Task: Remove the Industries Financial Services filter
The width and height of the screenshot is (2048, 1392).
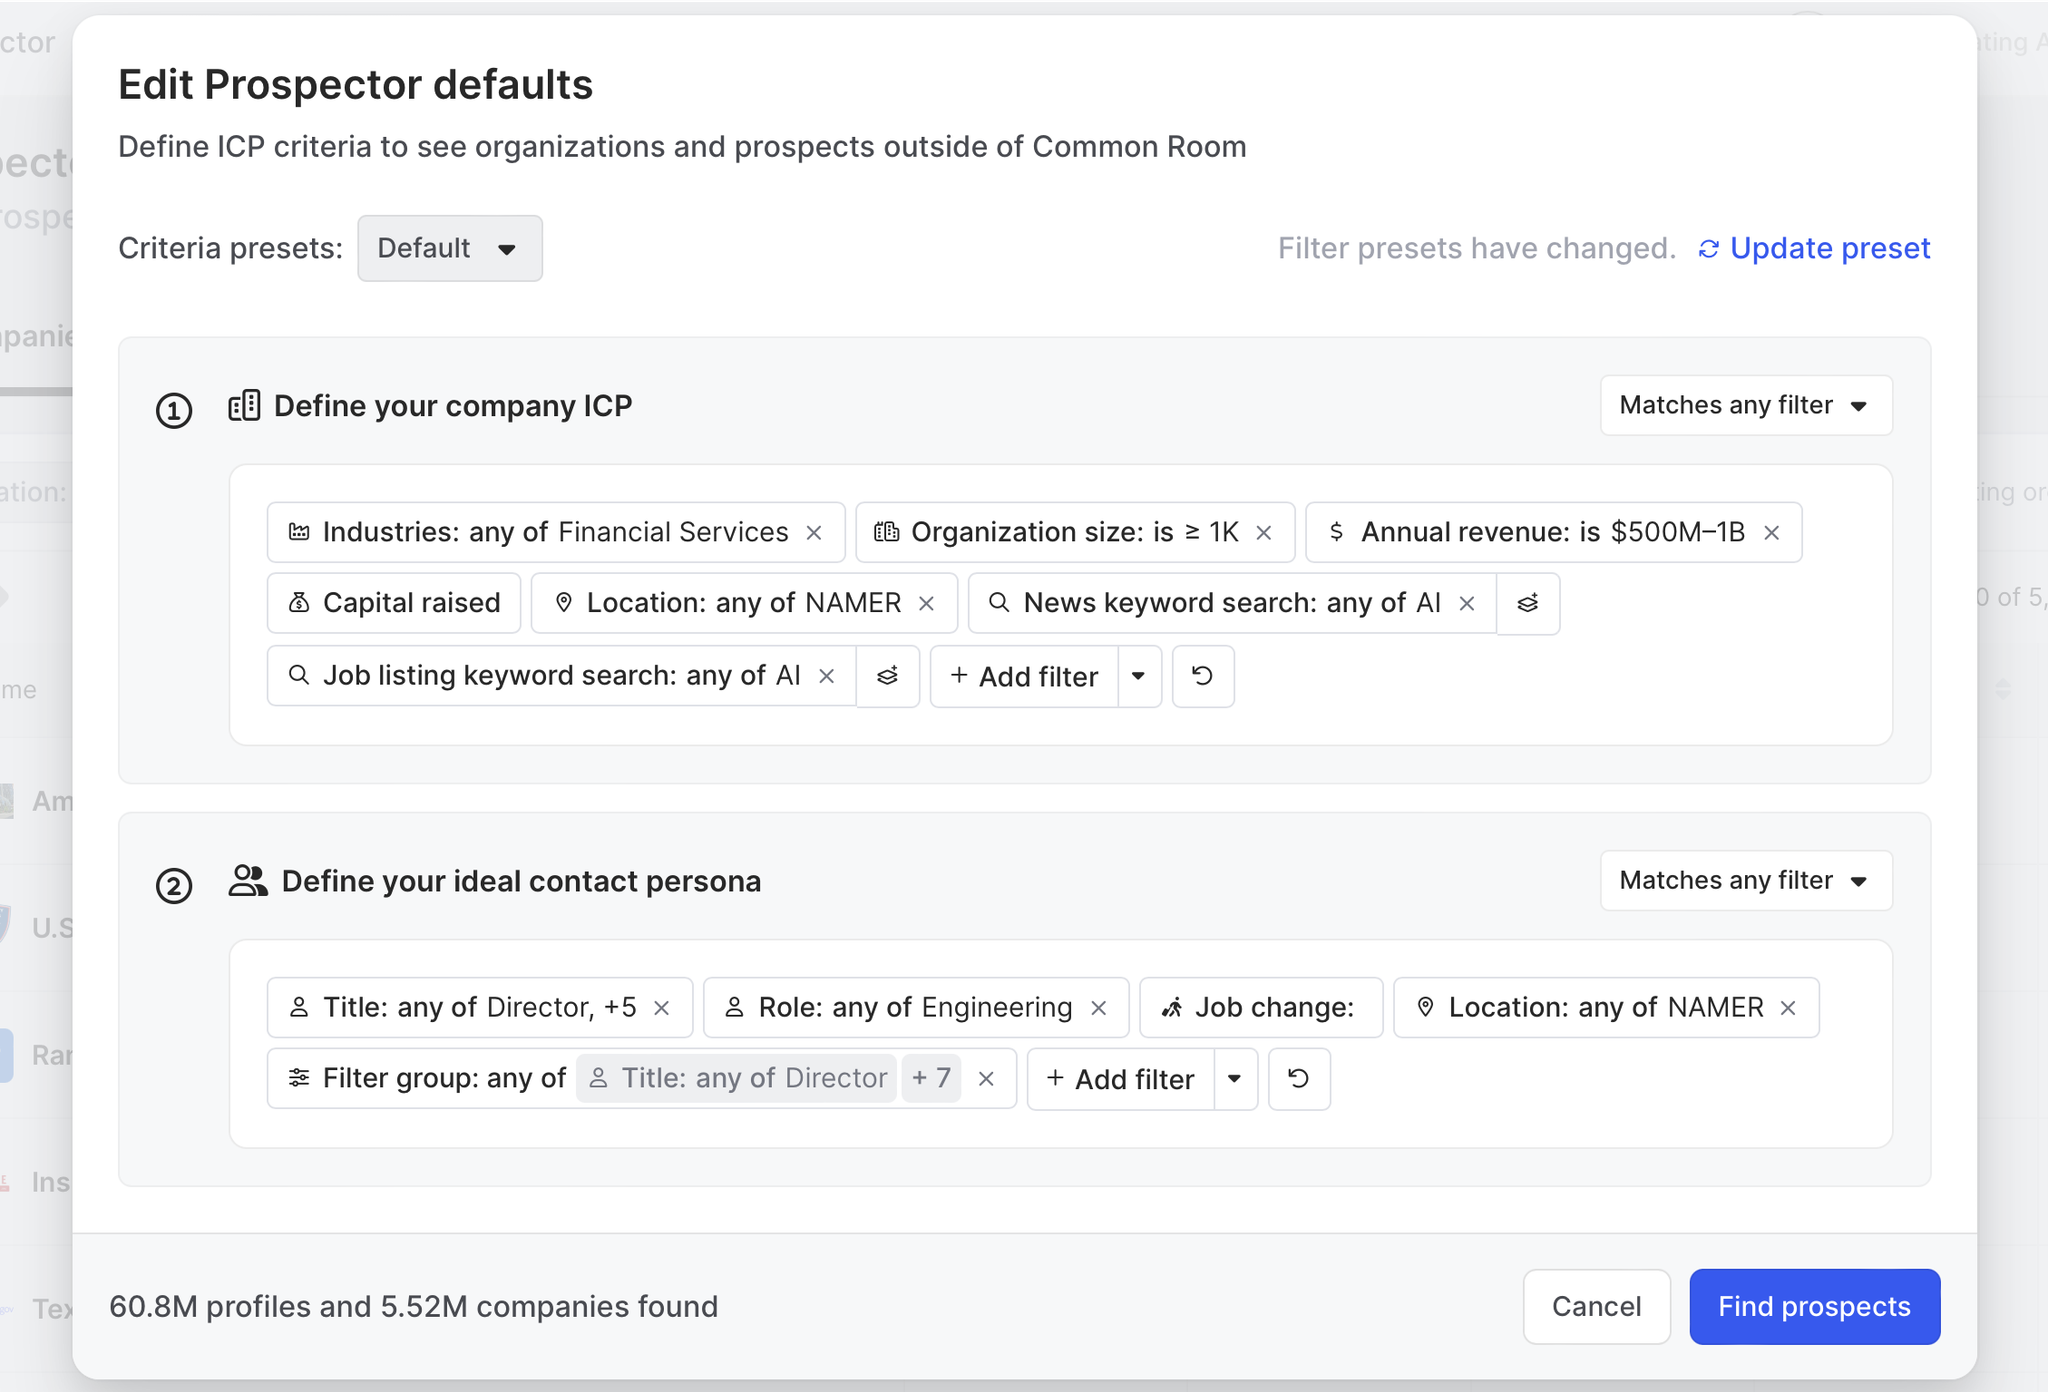Action: point(814,533)
